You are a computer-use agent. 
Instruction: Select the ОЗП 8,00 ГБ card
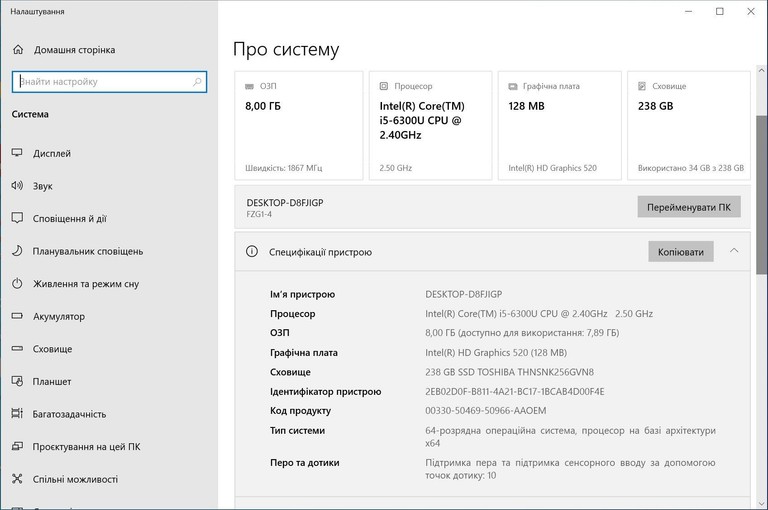[x=299, y=125]
